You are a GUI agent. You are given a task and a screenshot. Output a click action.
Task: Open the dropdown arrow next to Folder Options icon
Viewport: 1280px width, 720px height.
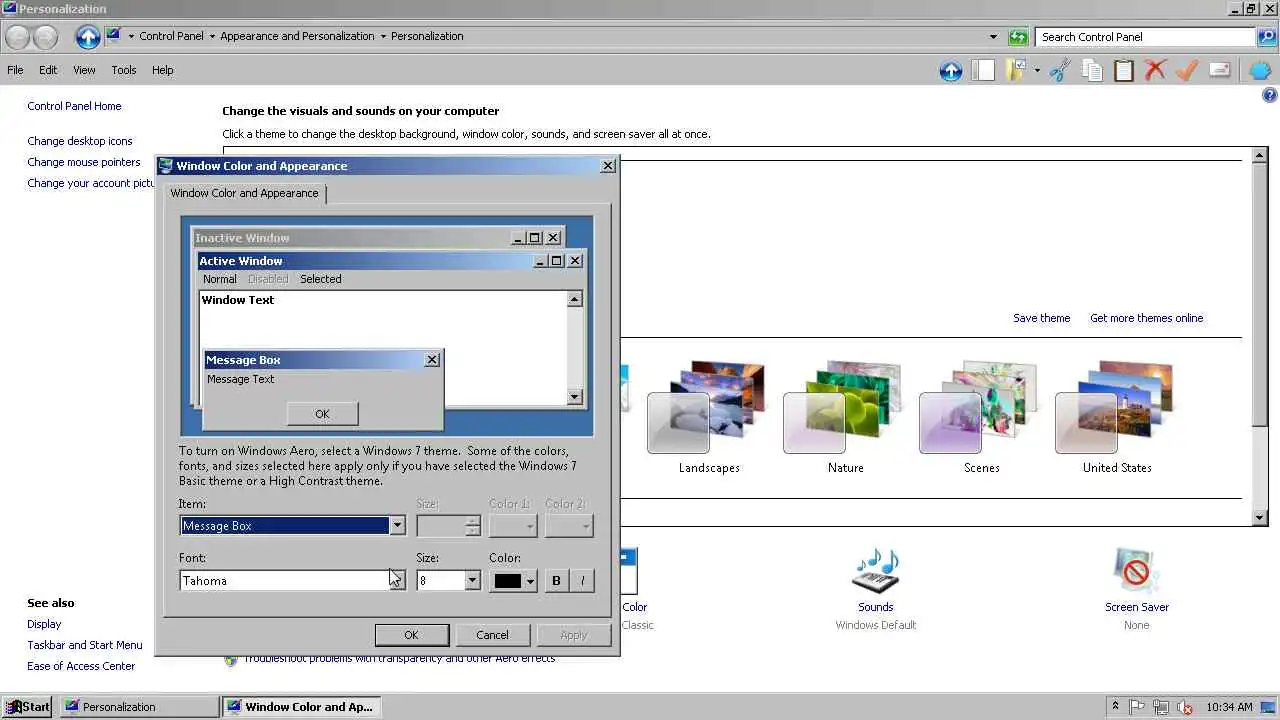pyautogui.click(x=1037, y=70)
